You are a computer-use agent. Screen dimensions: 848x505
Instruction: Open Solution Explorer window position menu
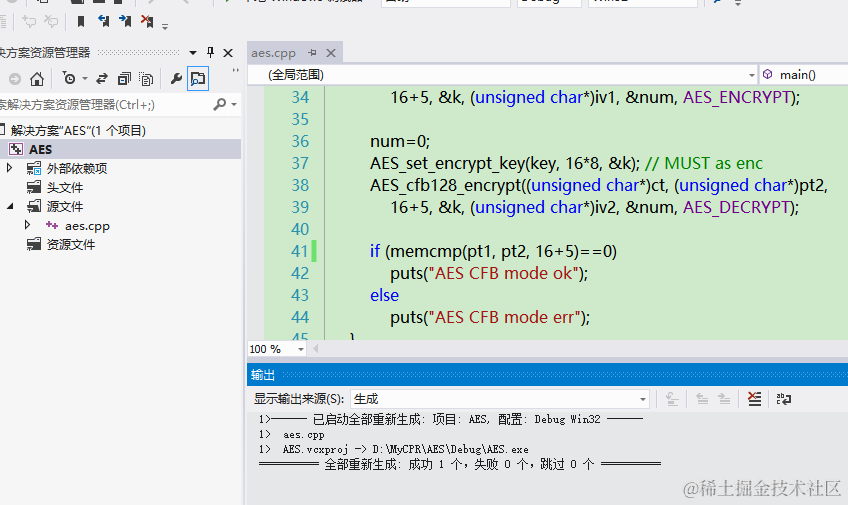(193, 53)
